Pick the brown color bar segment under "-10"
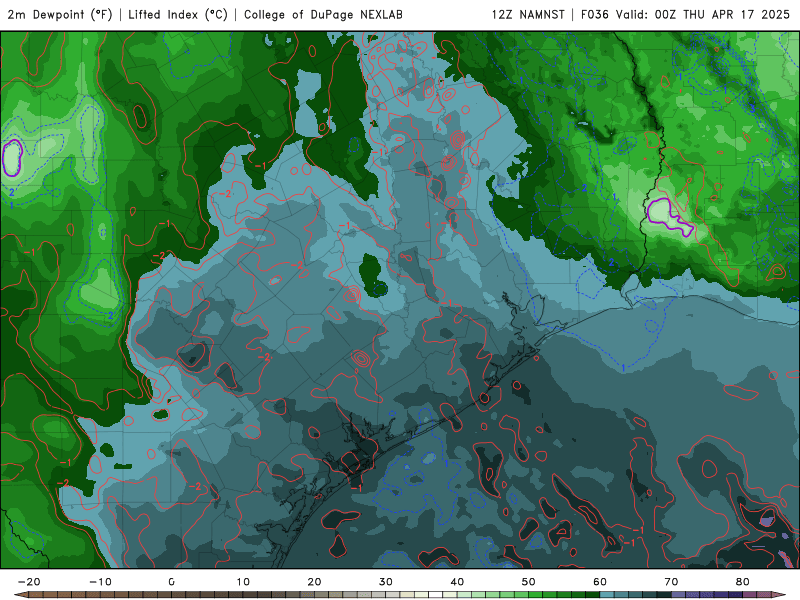Viewport: 800px width, 600px height. pos(107,595)
